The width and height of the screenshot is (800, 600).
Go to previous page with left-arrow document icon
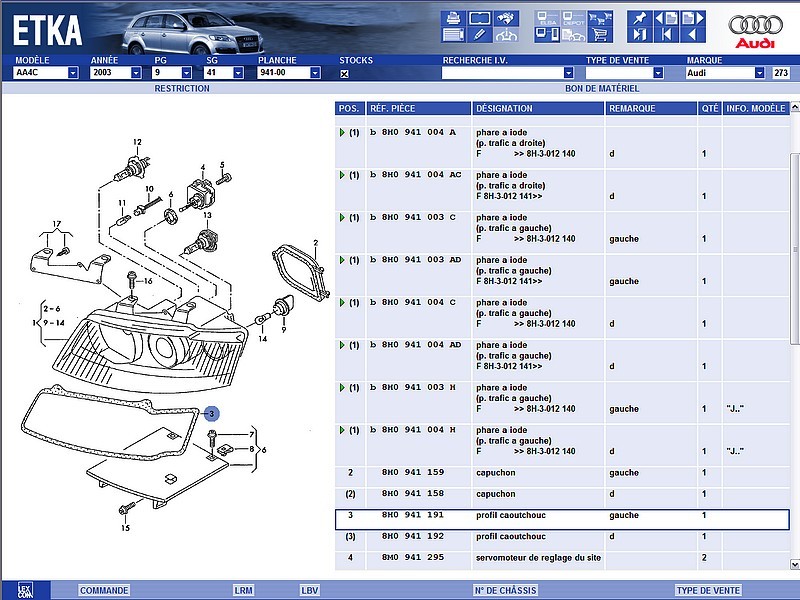[x=666, y=18]
